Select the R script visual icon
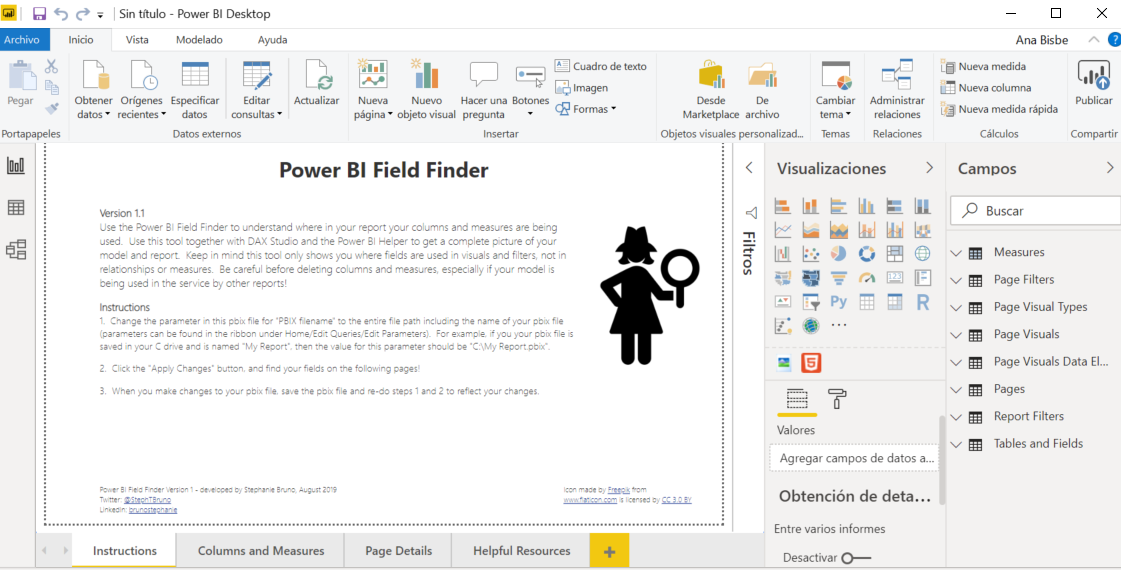This screenshot has width=1121, height=570. click(x=923, y=301)
